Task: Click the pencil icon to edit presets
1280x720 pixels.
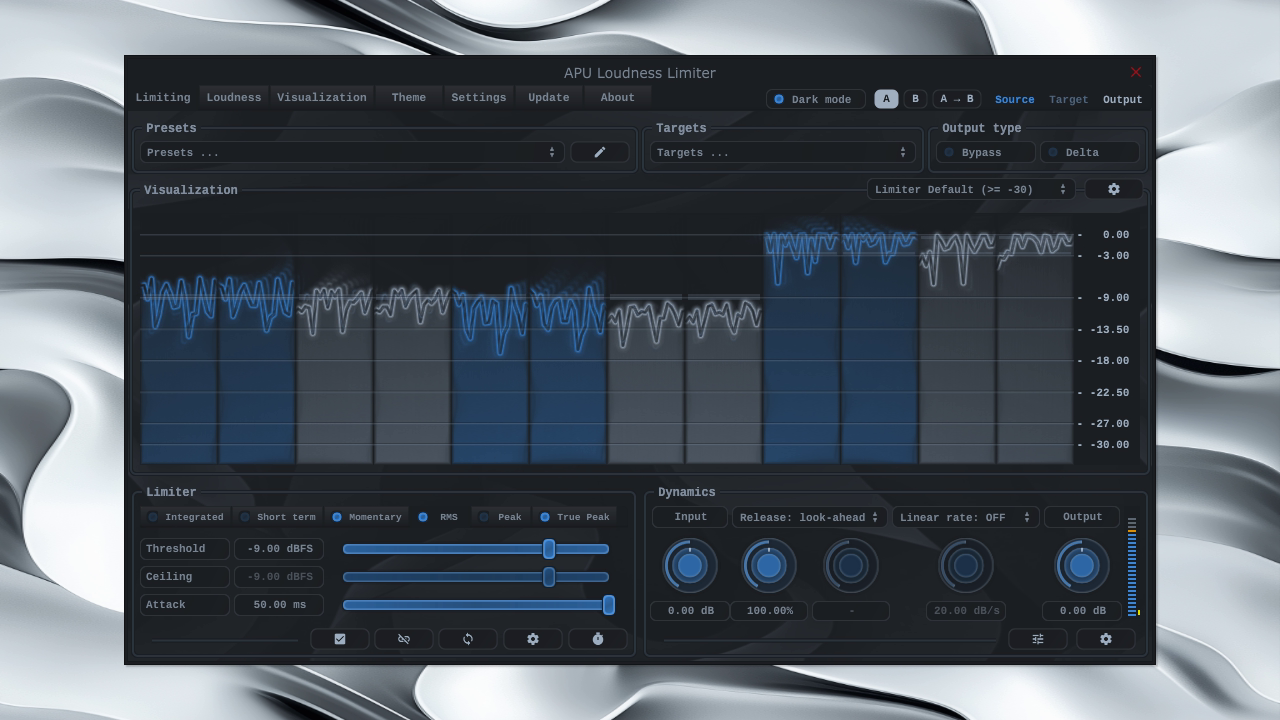Action: [599, 151]
